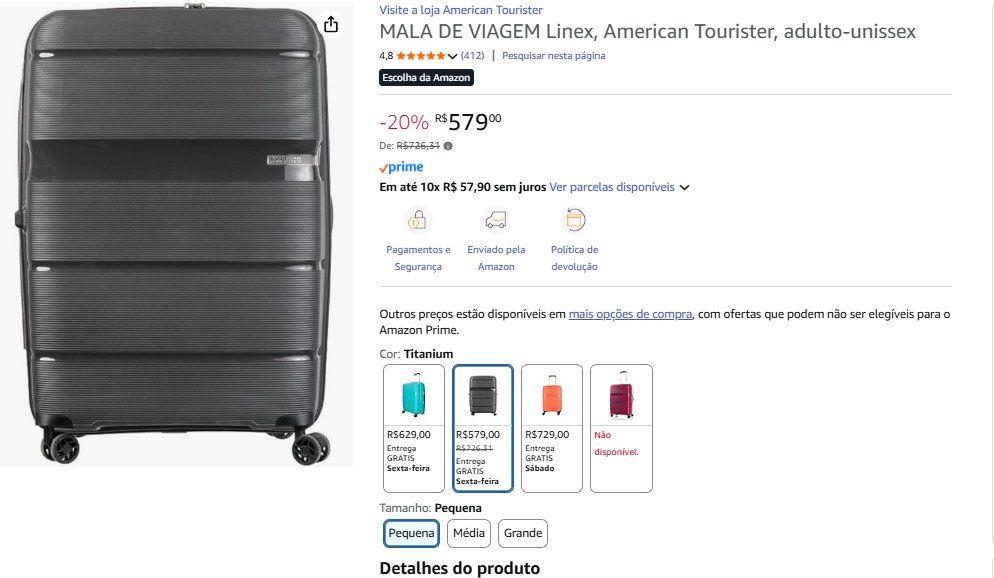Click the mais opções de compra link
The image size is (994, 578).
pos(630,314)
